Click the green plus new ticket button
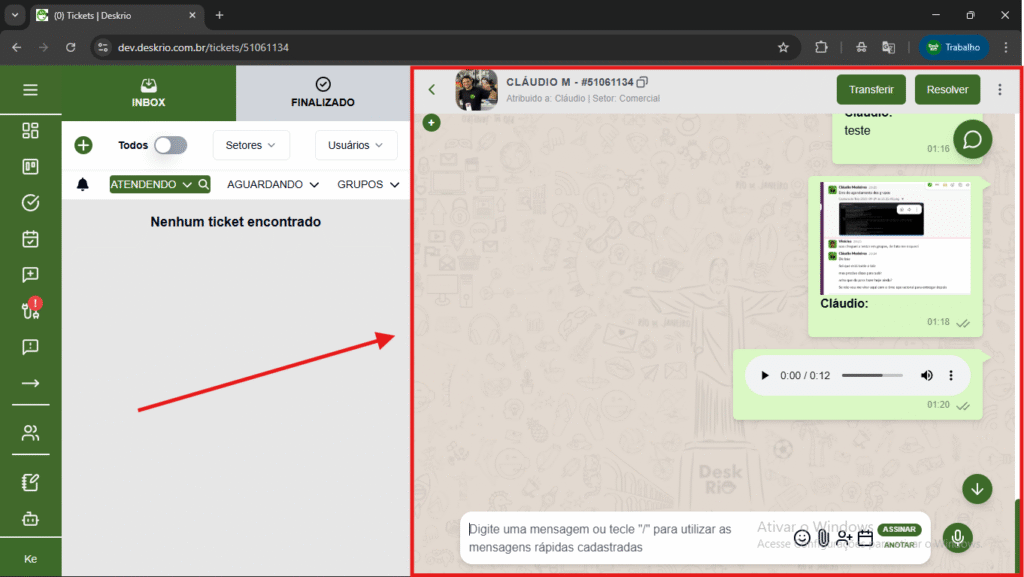1024x577 pixels. tap(83, 145)
